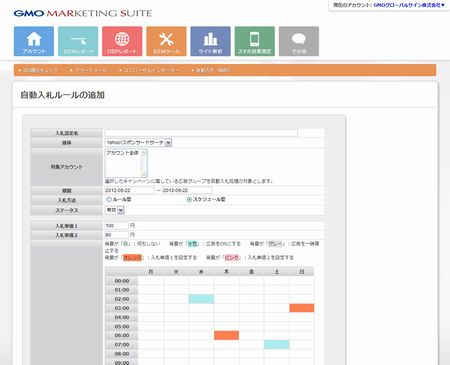Click the 08:00 row header
Image resolution: width=450 pixels, height=365 pixels.
pos(122,354)
